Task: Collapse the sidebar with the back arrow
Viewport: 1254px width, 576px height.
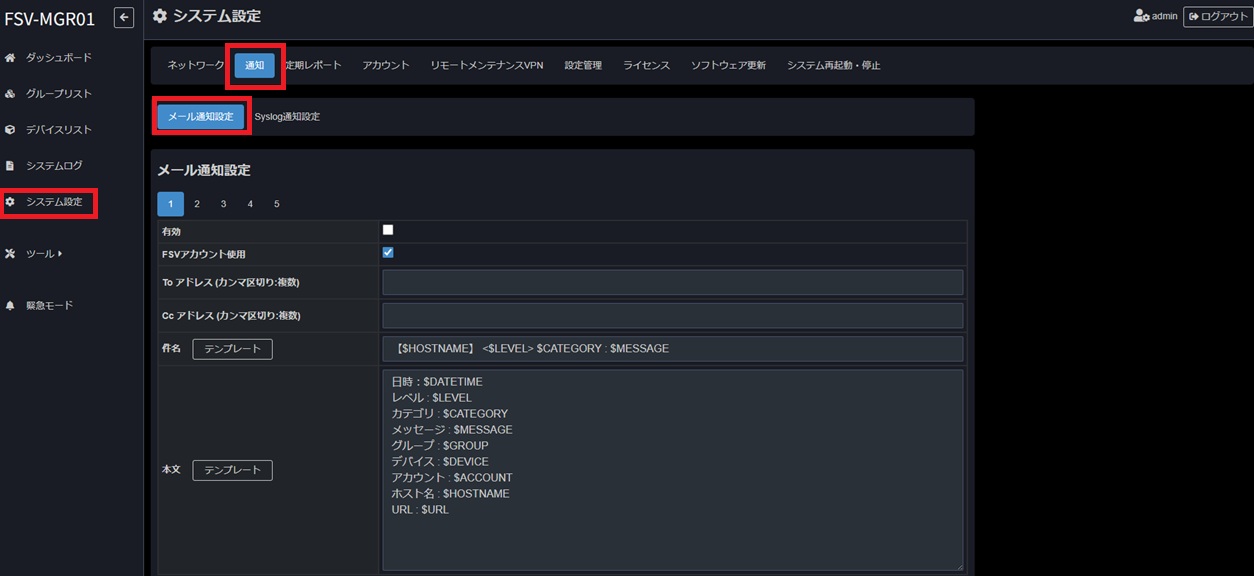Action: 124,17
